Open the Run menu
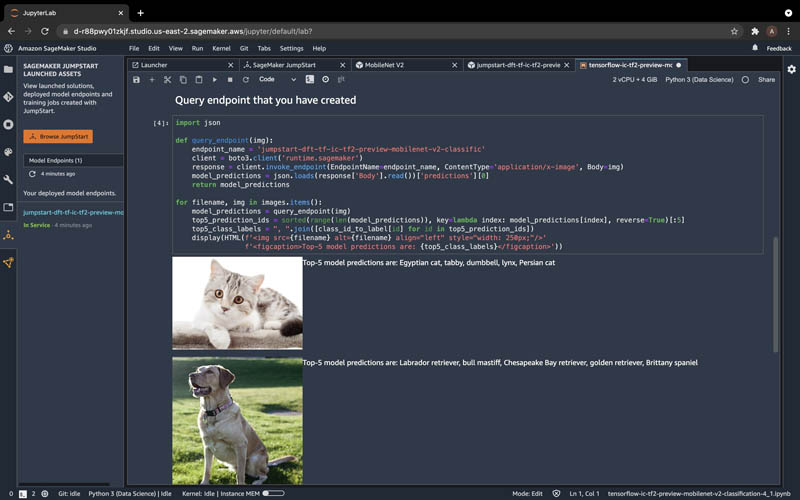This screenshot has width=800, height=500. point(197,48)
